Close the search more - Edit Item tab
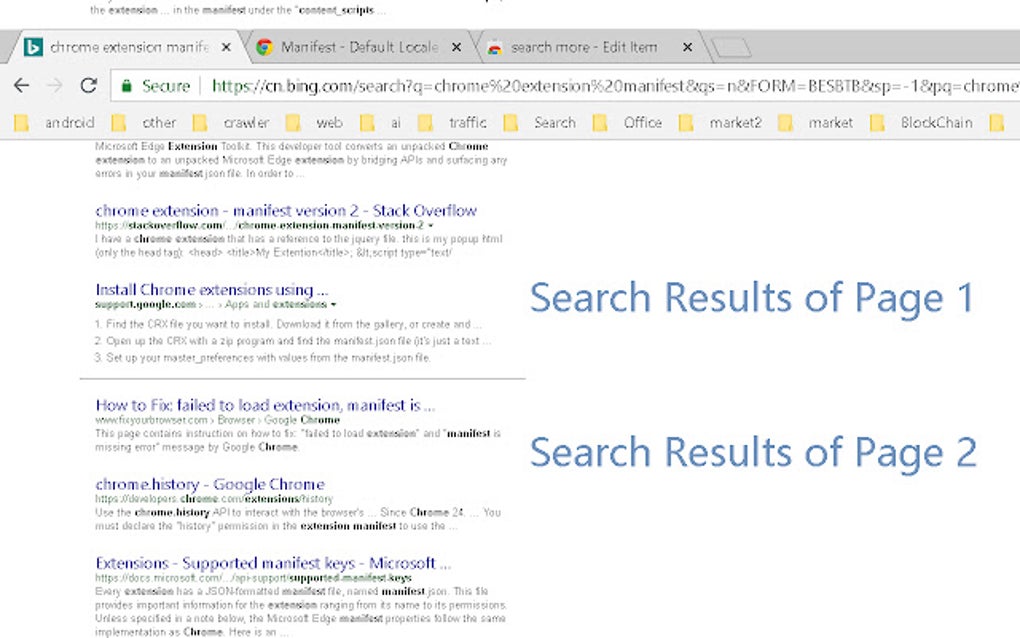 688,47
